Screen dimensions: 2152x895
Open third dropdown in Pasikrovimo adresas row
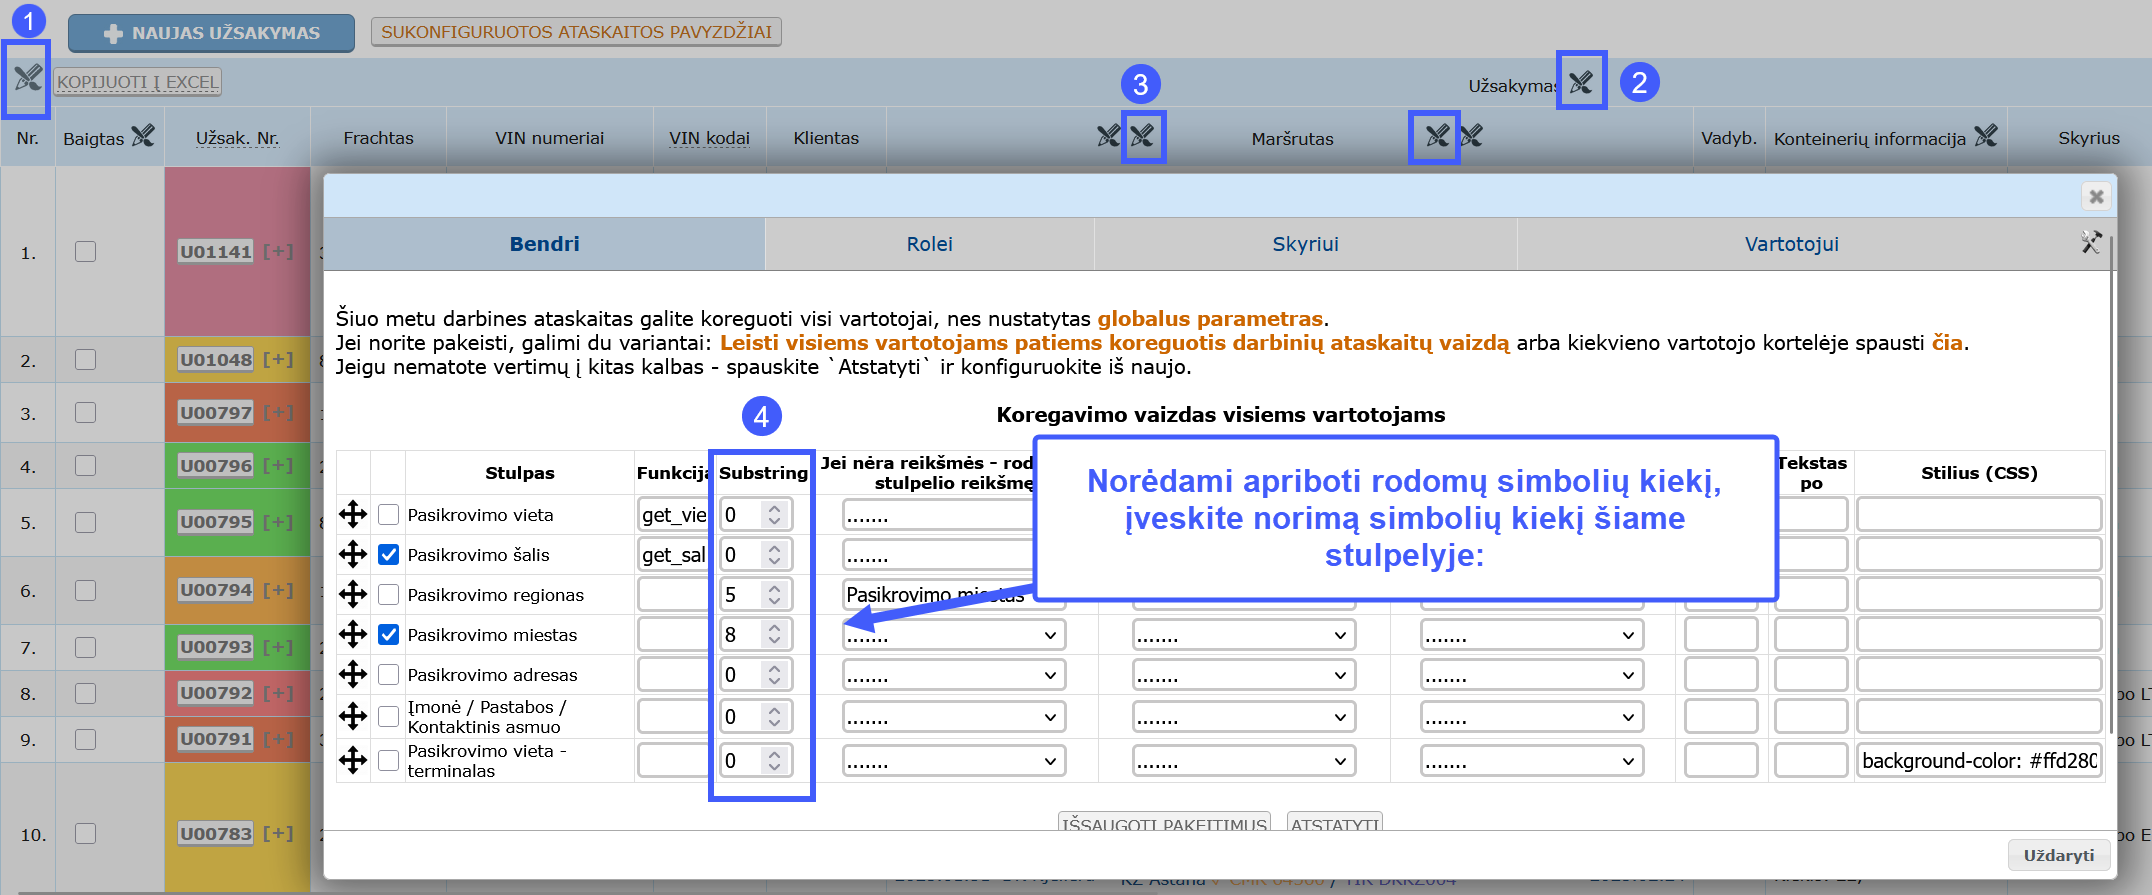click(1532, 675)
